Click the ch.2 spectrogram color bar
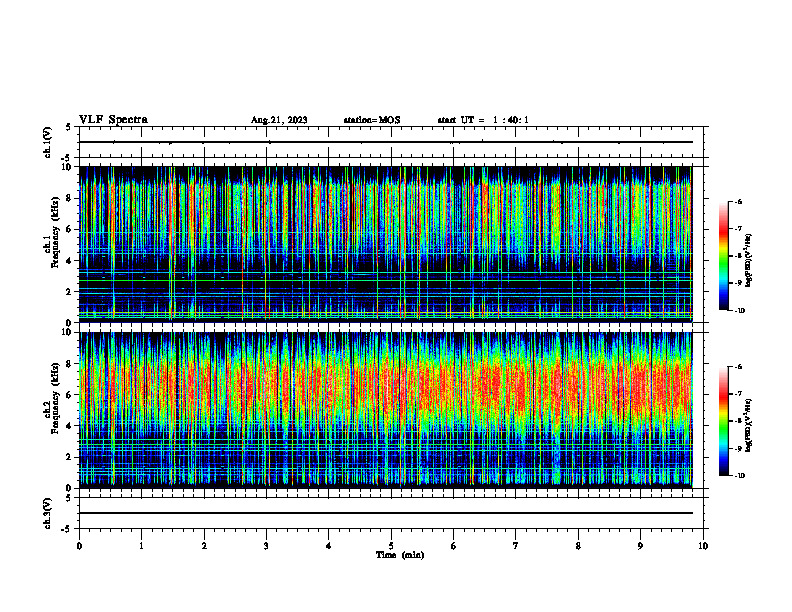The height and width of the screenshot is (612, 792). 723,421
